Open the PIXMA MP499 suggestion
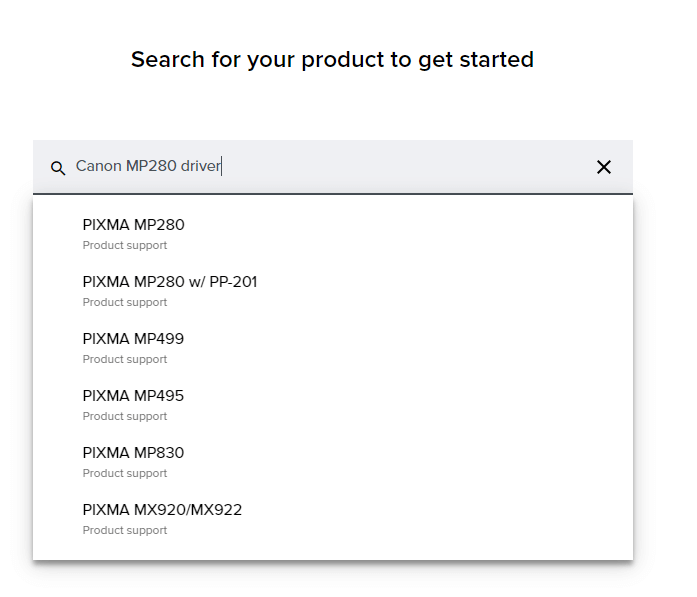 click(x=133, y=339)
